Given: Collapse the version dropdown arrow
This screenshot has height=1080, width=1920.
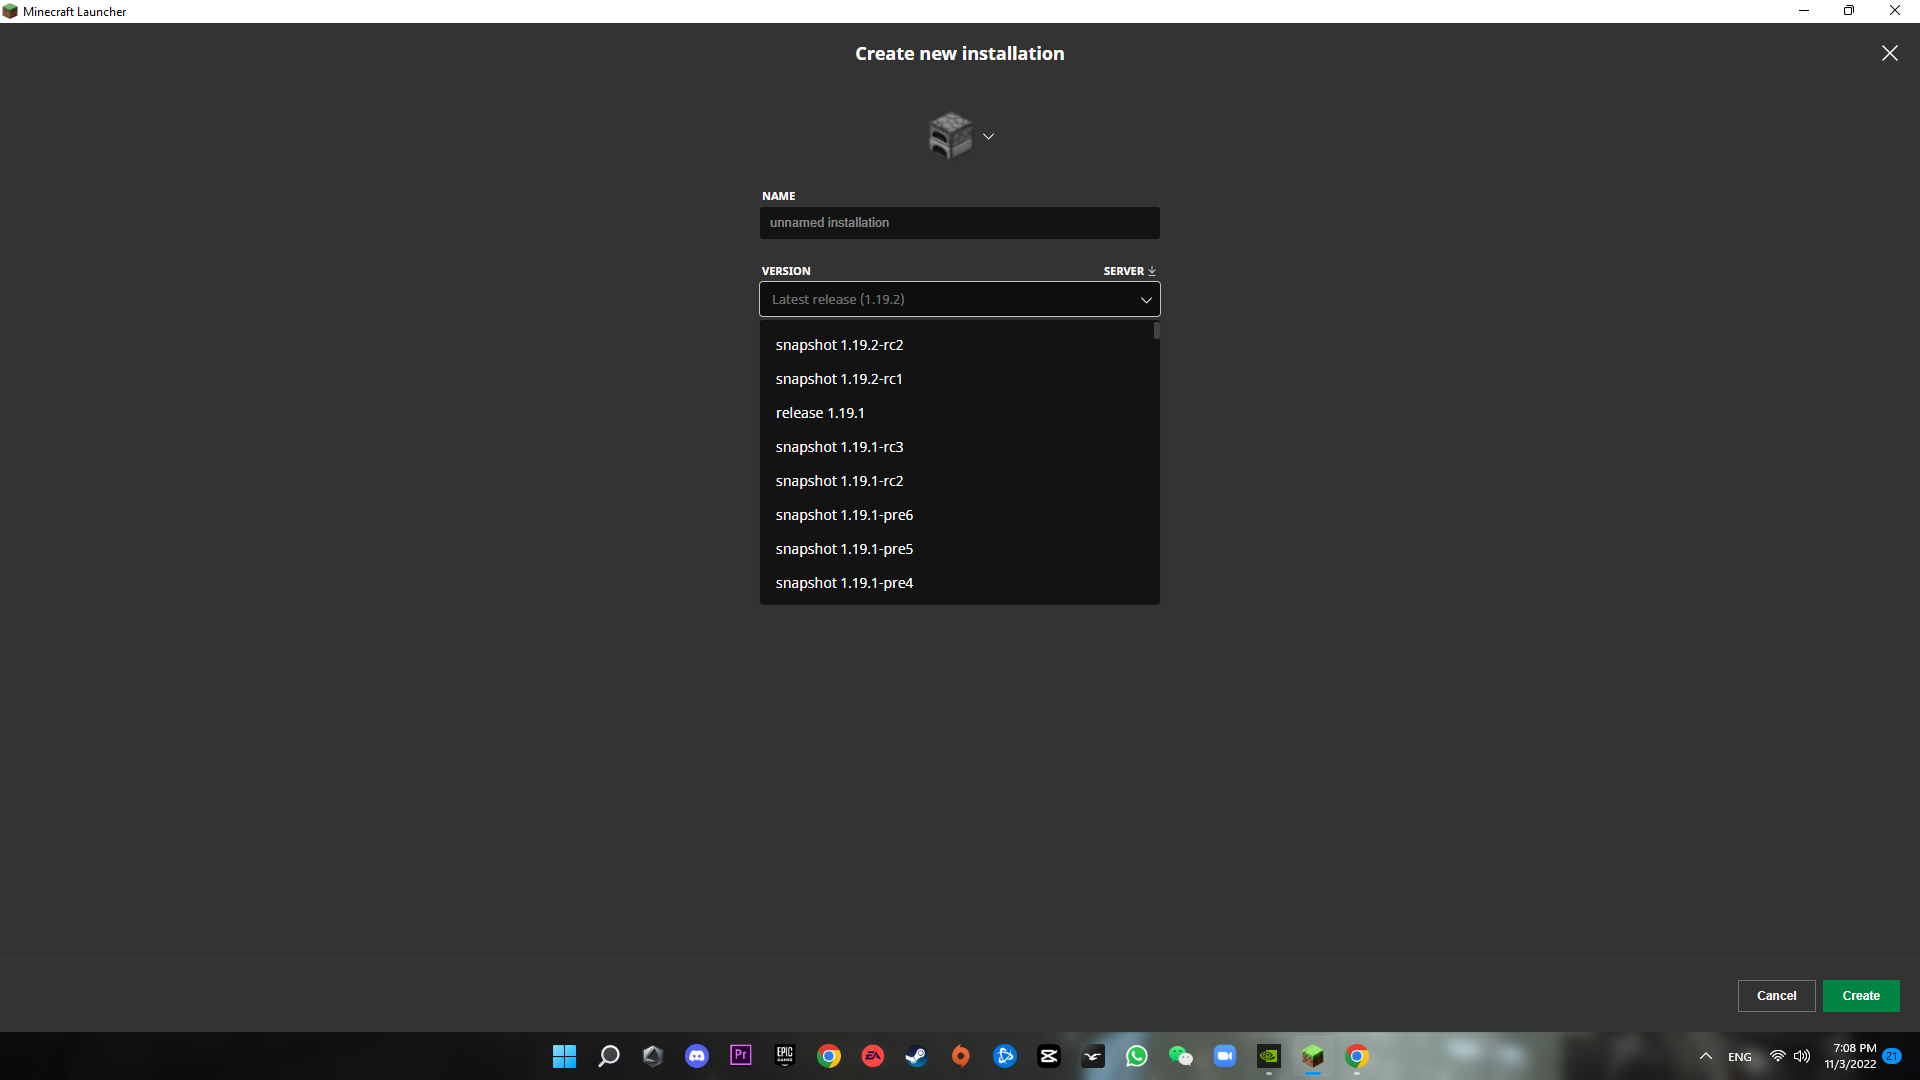Looking at the screenshot, I should 1146,300.
